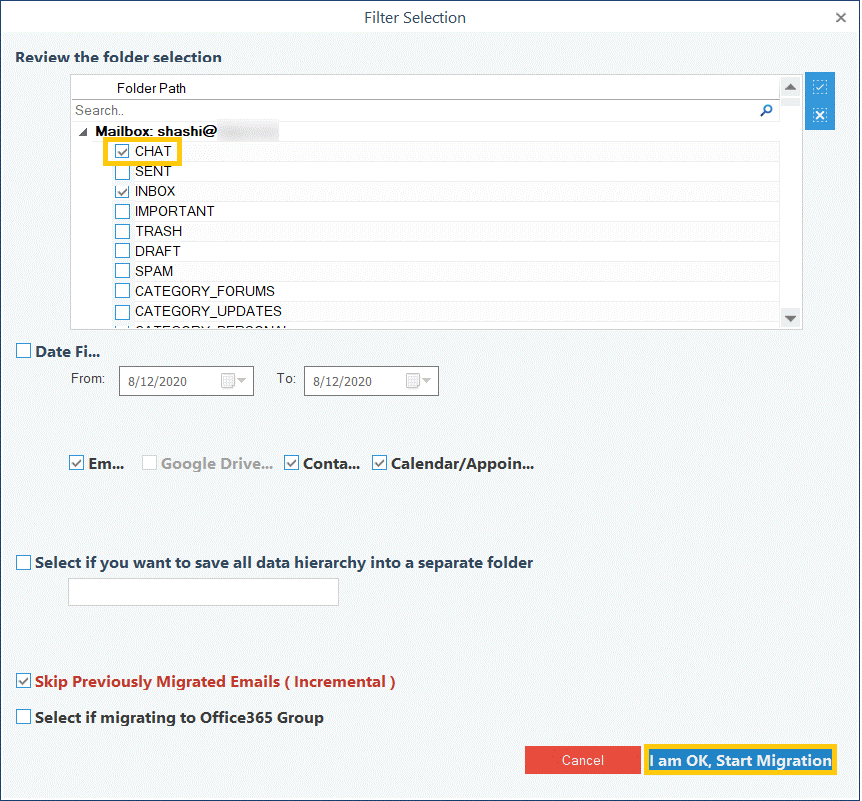
Task: Check the TRASH folder checkbox
Action: [x=122, y=231]
